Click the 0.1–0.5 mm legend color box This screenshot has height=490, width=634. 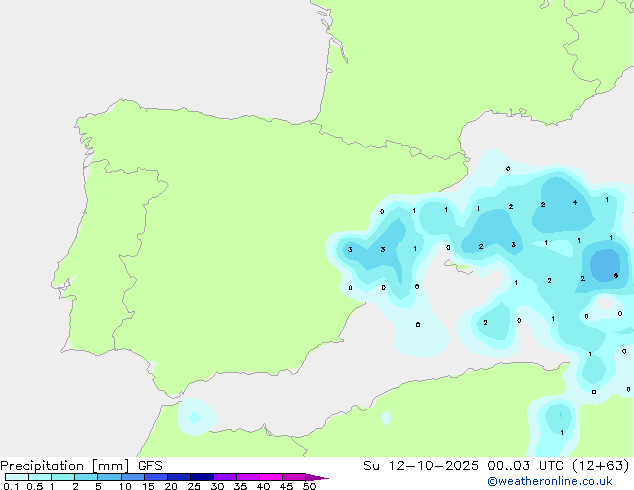[17, 477]
